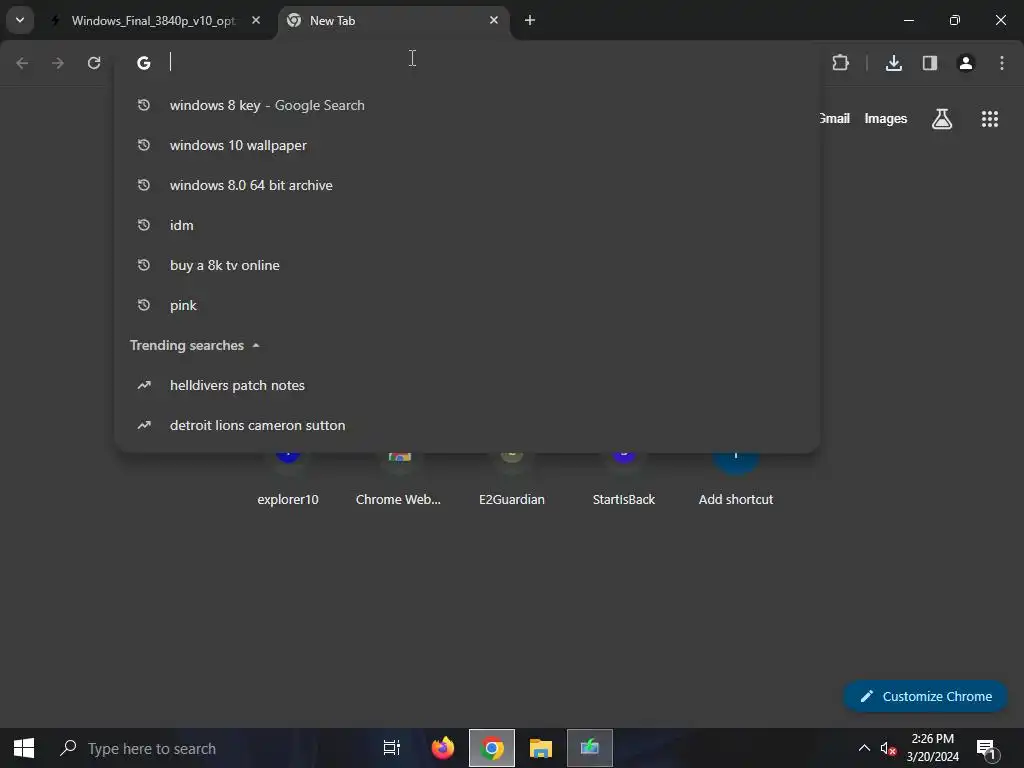
Task: Click the muted volume tray icon
Action: tap(888, 748)
